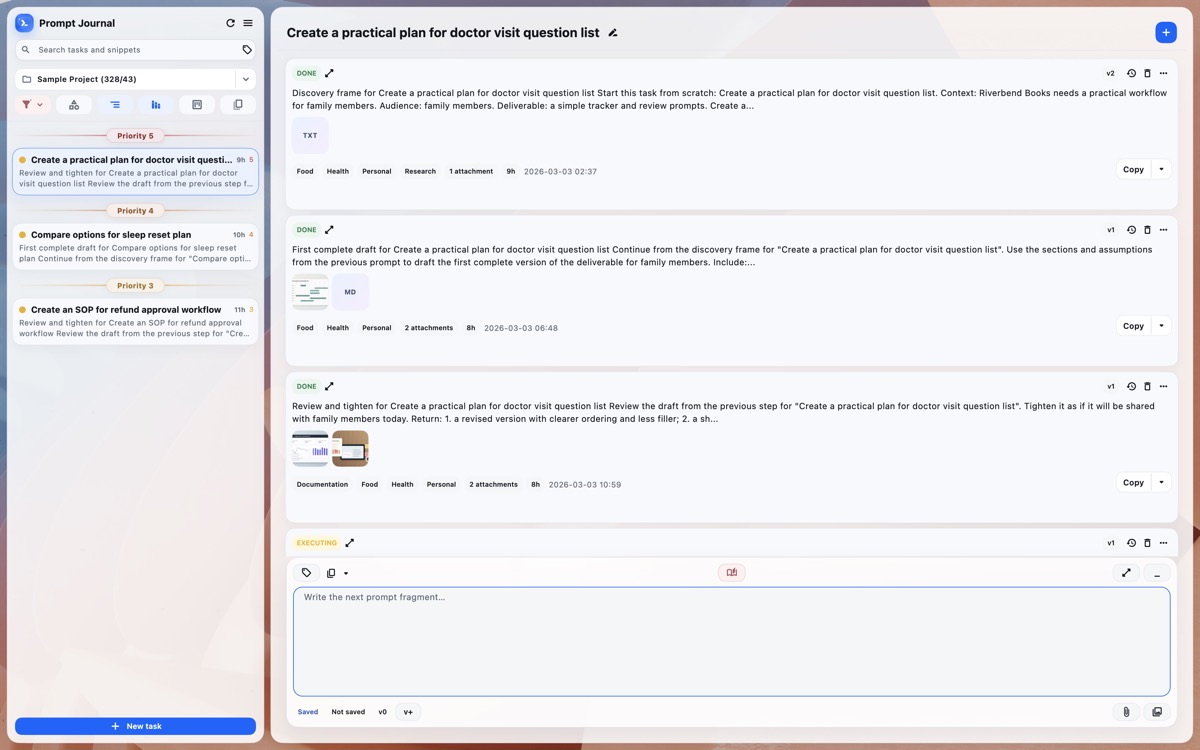Expand the EXECUTING prompt card
The width and height of the screenshot is (1200, 750).
350,543
